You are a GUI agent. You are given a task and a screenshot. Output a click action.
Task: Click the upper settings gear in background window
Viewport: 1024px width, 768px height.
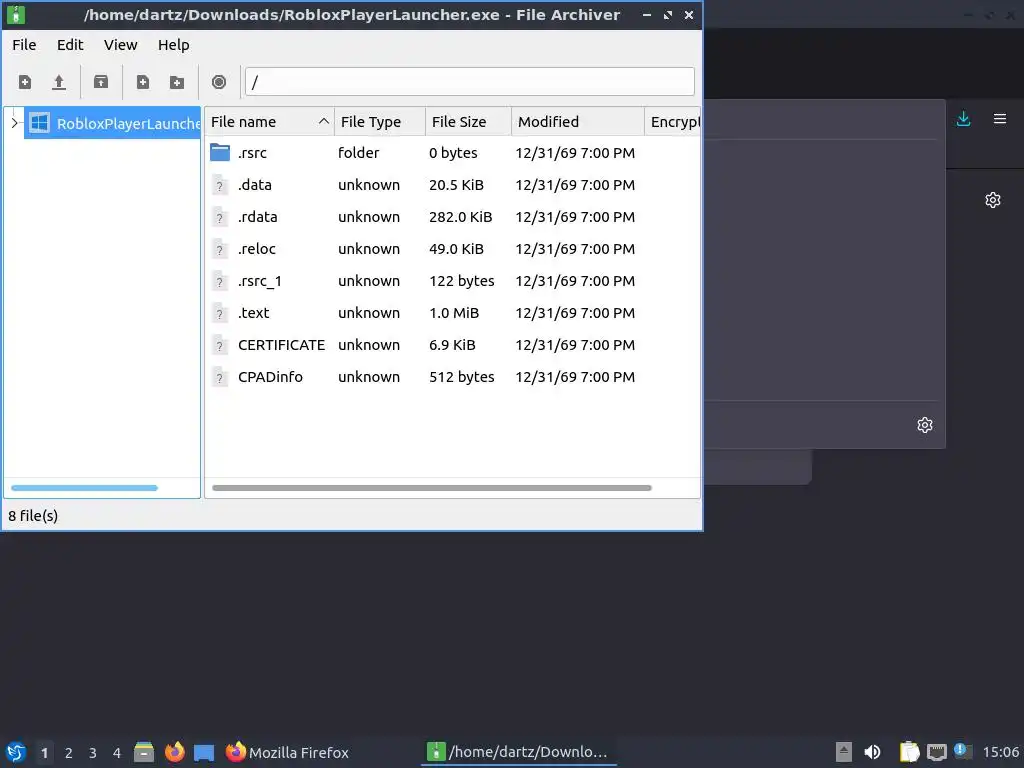pos(993,200)
